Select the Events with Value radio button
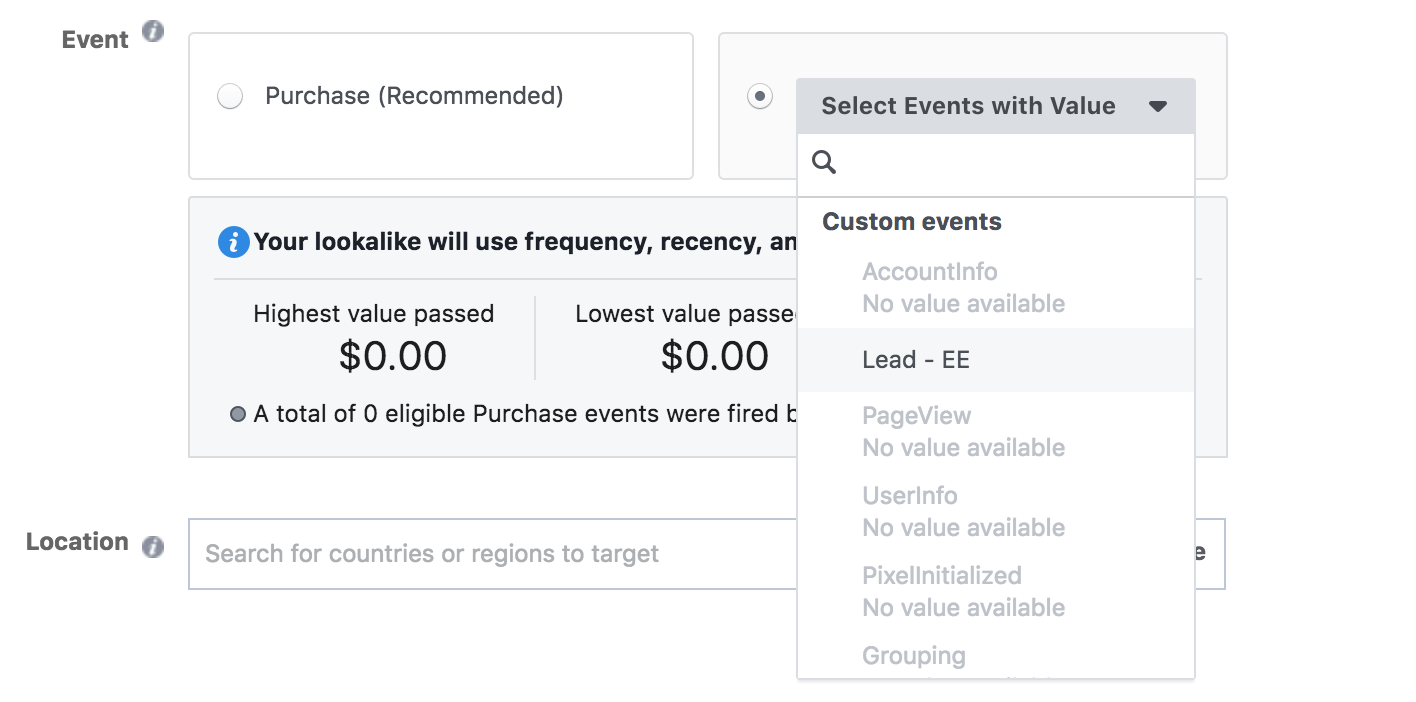1416x702 pixels. coord(759,96)
